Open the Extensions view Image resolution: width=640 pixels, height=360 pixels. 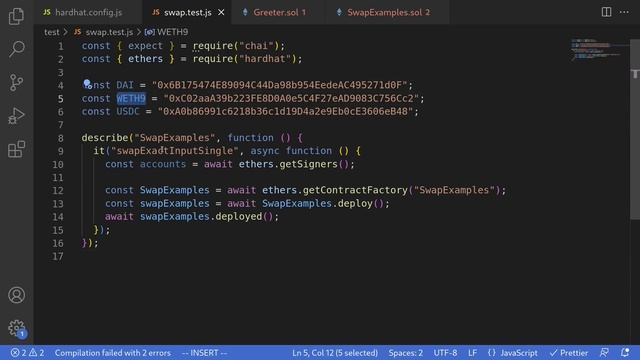16,149
